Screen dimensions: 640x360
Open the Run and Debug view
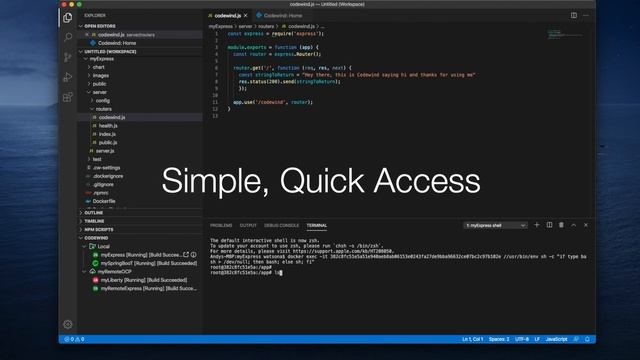pos(68,77)
